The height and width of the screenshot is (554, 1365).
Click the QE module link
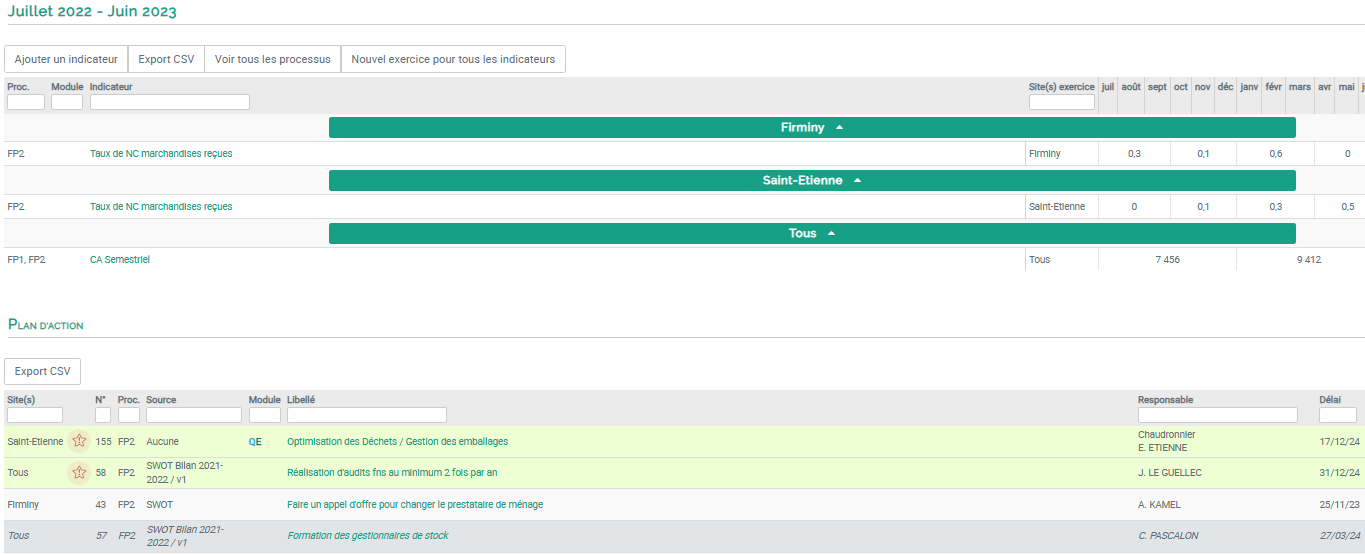click(255, 441)
